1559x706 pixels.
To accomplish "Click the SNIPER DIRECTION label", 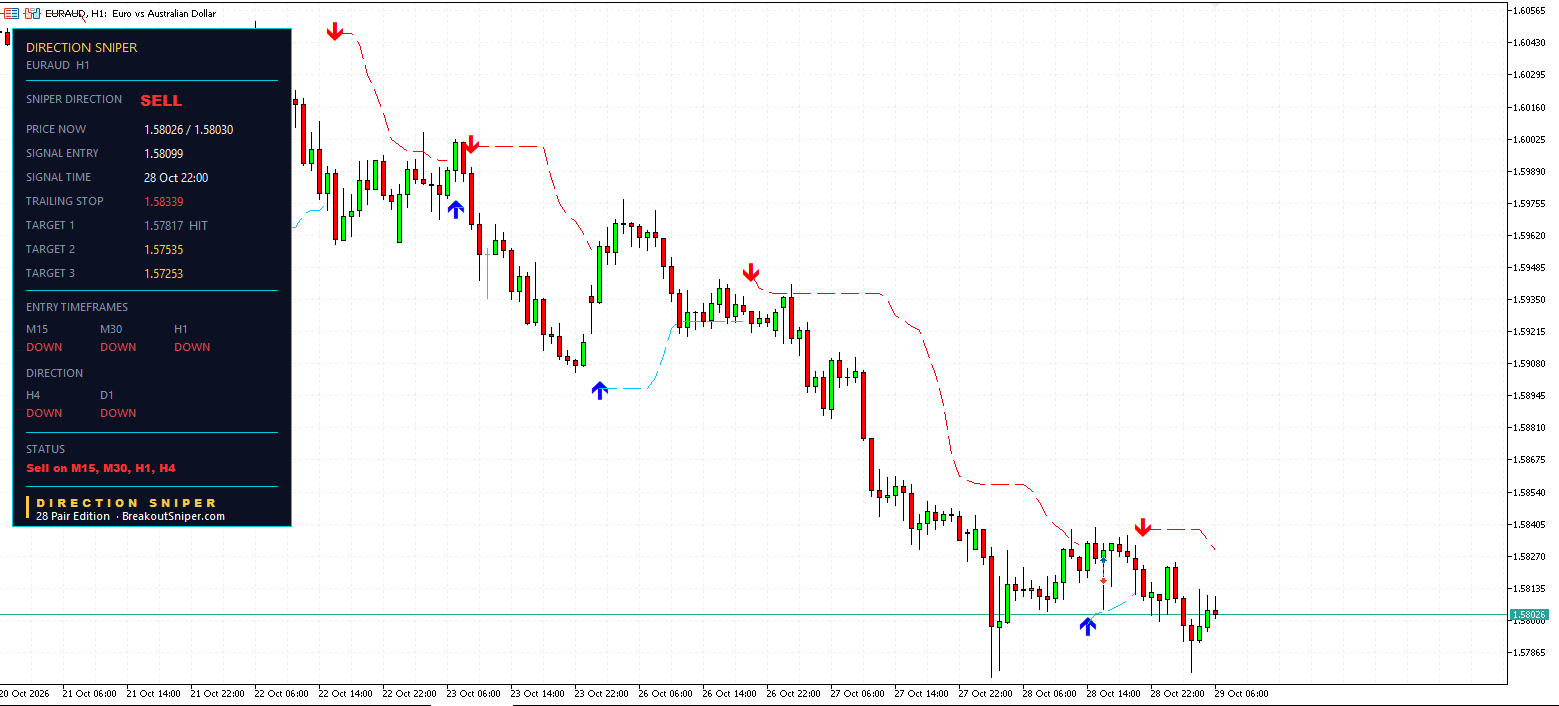I will (74, 99).
